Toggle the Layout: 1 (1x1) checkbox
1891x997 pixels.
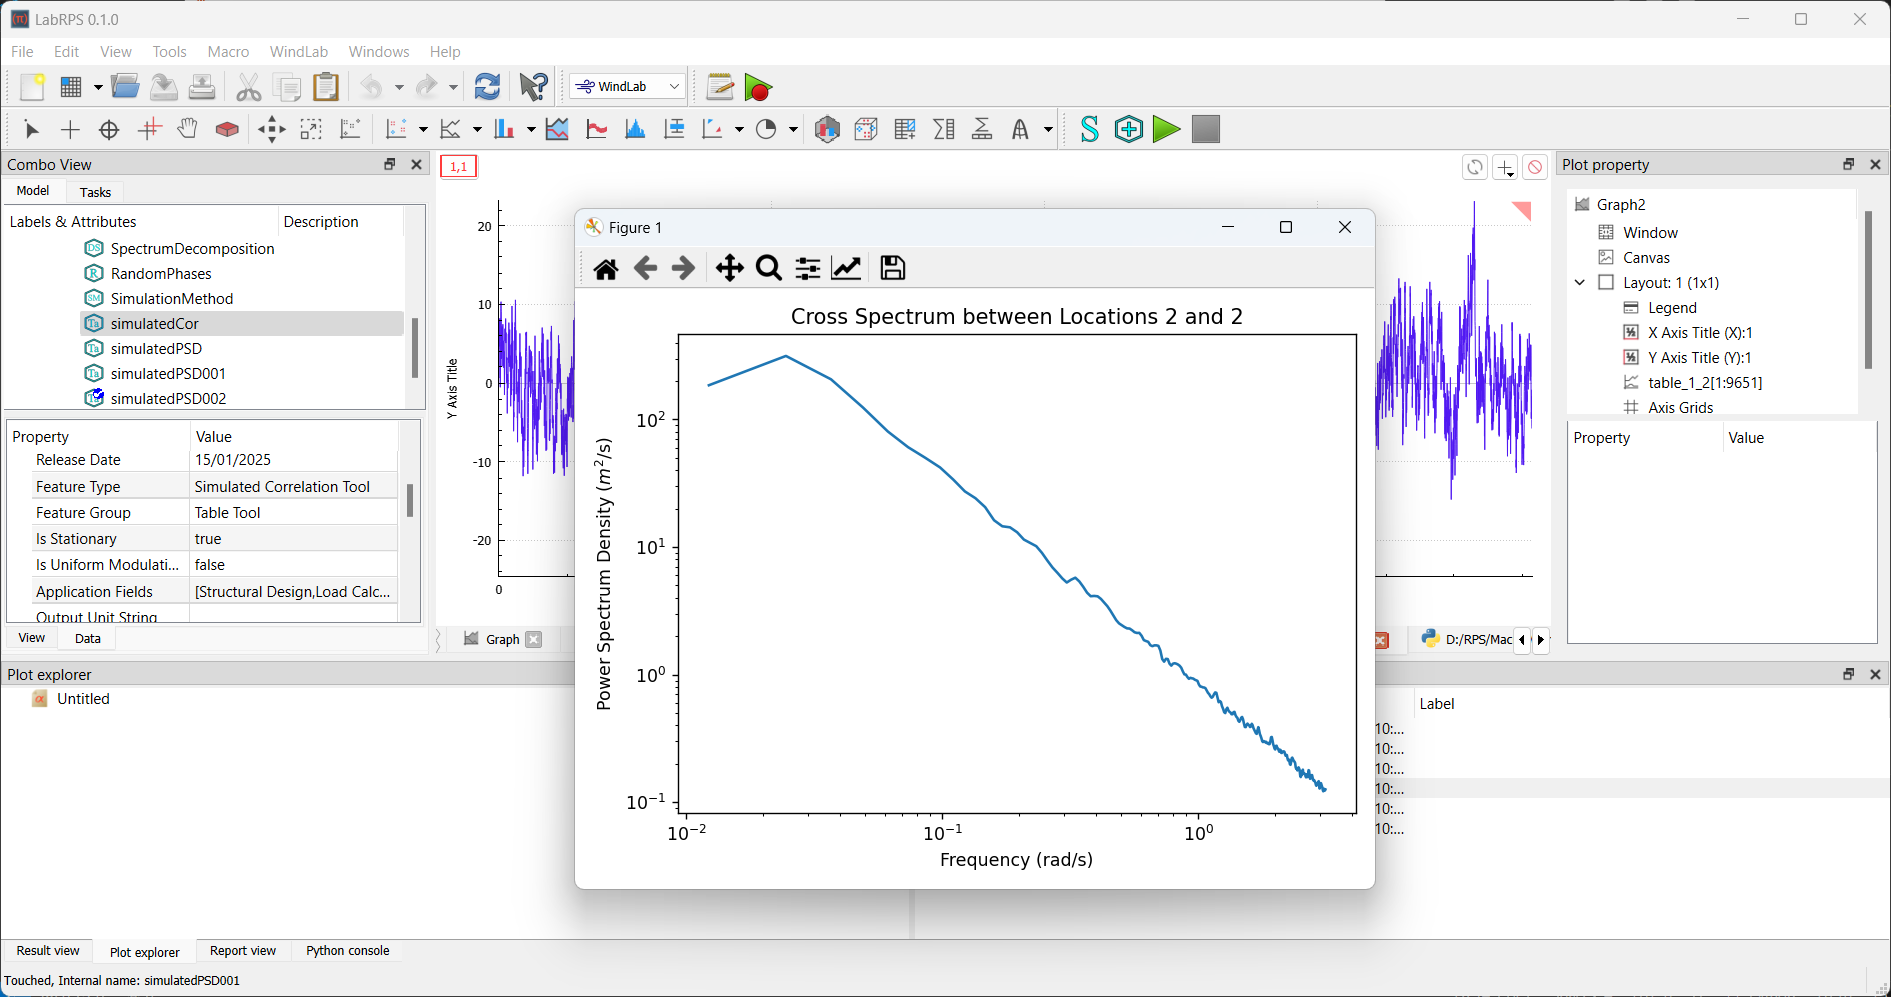1606,283
